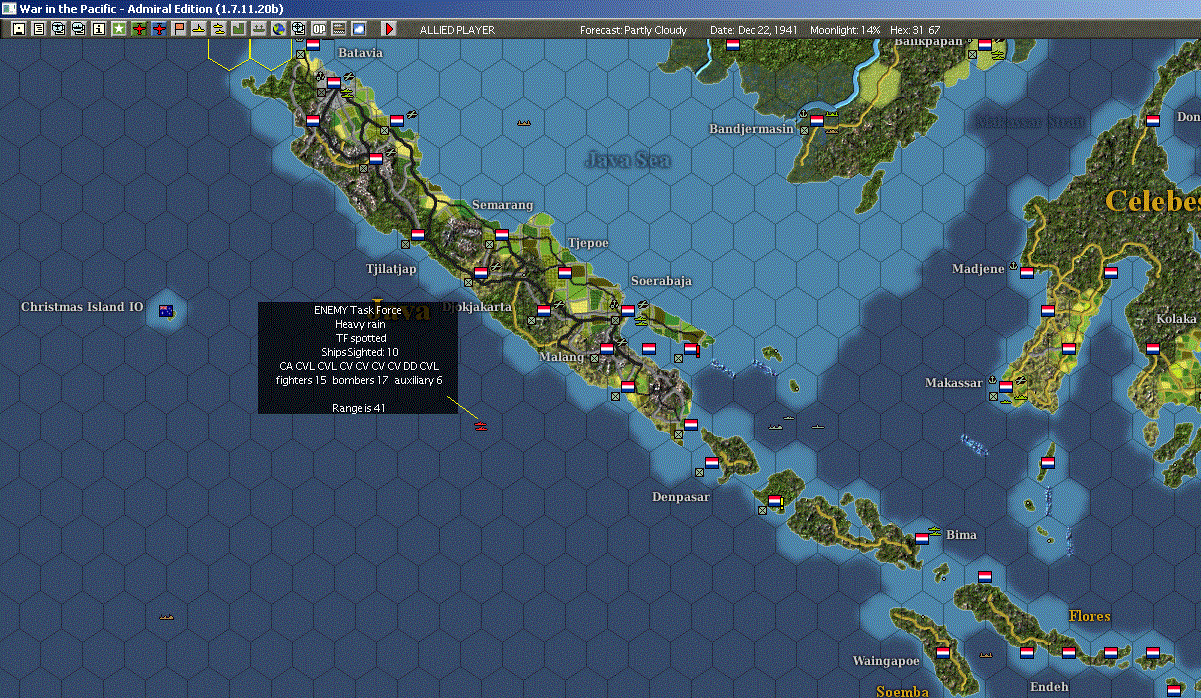Select Christmas Island IO Australian flag
The height and width of the screenshot is (698, 1201).
coord(165,311)
